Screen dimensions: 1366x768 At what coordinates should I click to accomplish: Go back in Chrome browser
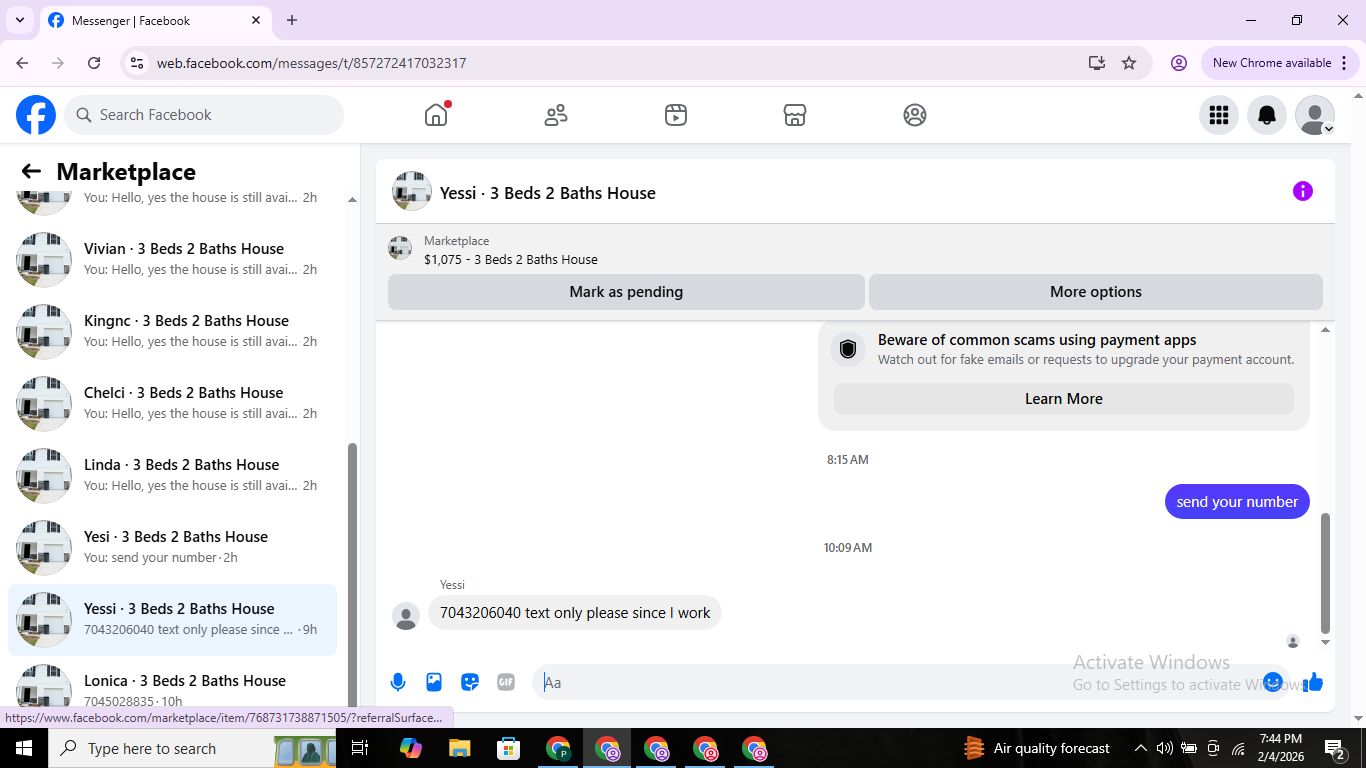point(23,63)
